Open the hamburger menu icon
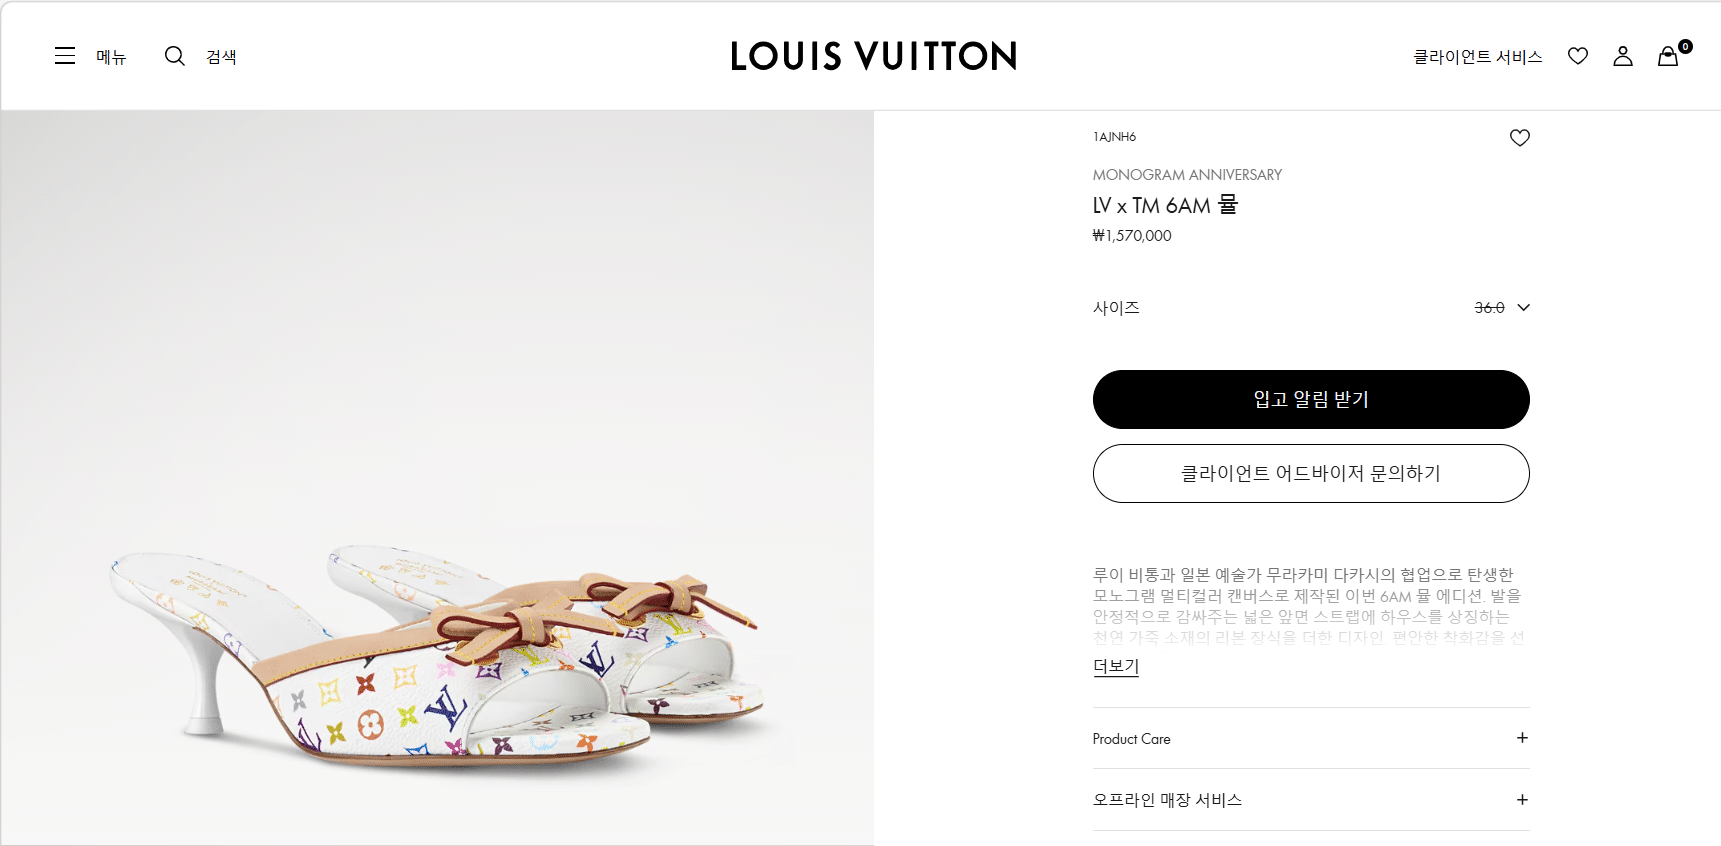This screenshot has width=1721, height=846. 65,56
